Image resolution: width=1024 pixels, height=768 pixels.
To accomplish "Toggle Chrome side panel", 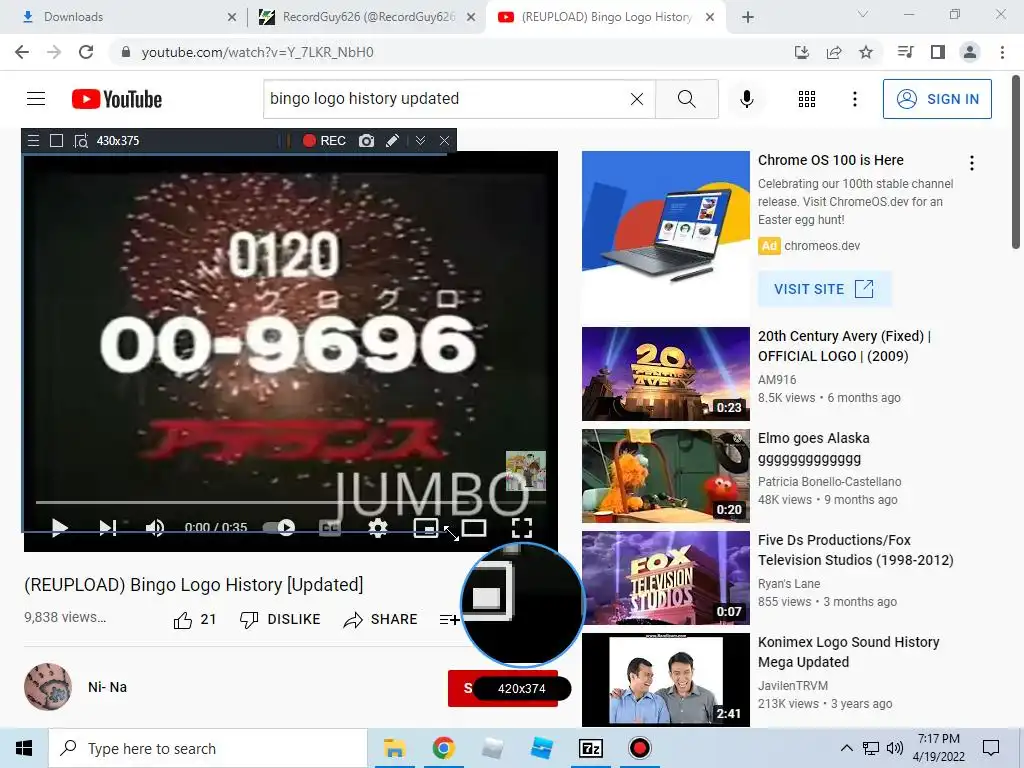I will [x=938, y=52].
